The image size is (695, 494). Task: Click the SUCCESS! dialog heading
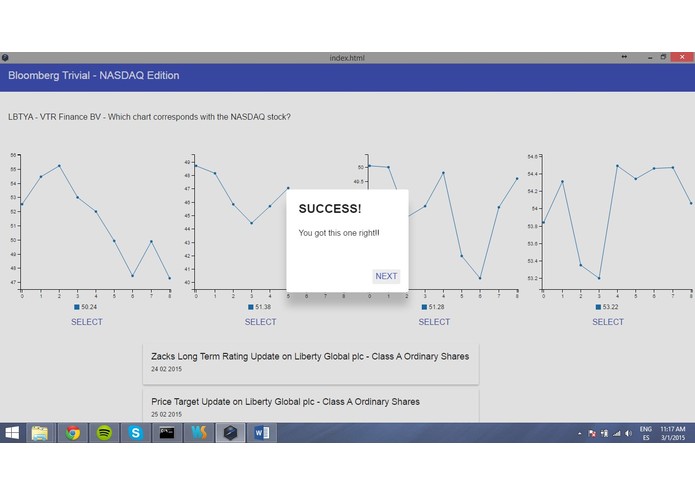click(x=330, y=209)
